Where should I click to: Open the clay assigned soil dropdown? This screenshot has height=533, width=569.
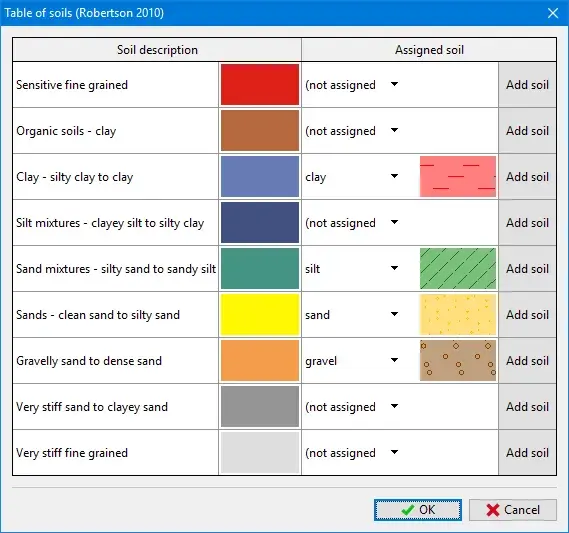[394, 177]
